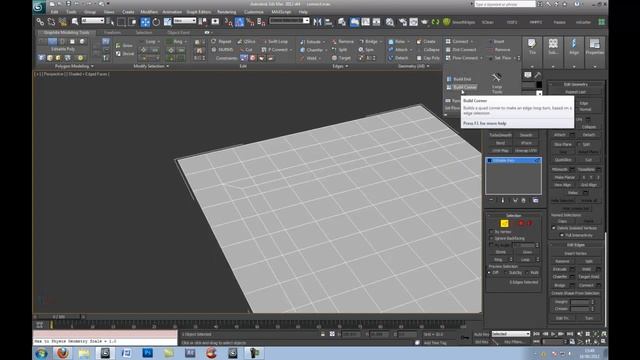The image size is (640, 360).
Task: Select SubObj preview selection radio
Action: pos(506,272)
